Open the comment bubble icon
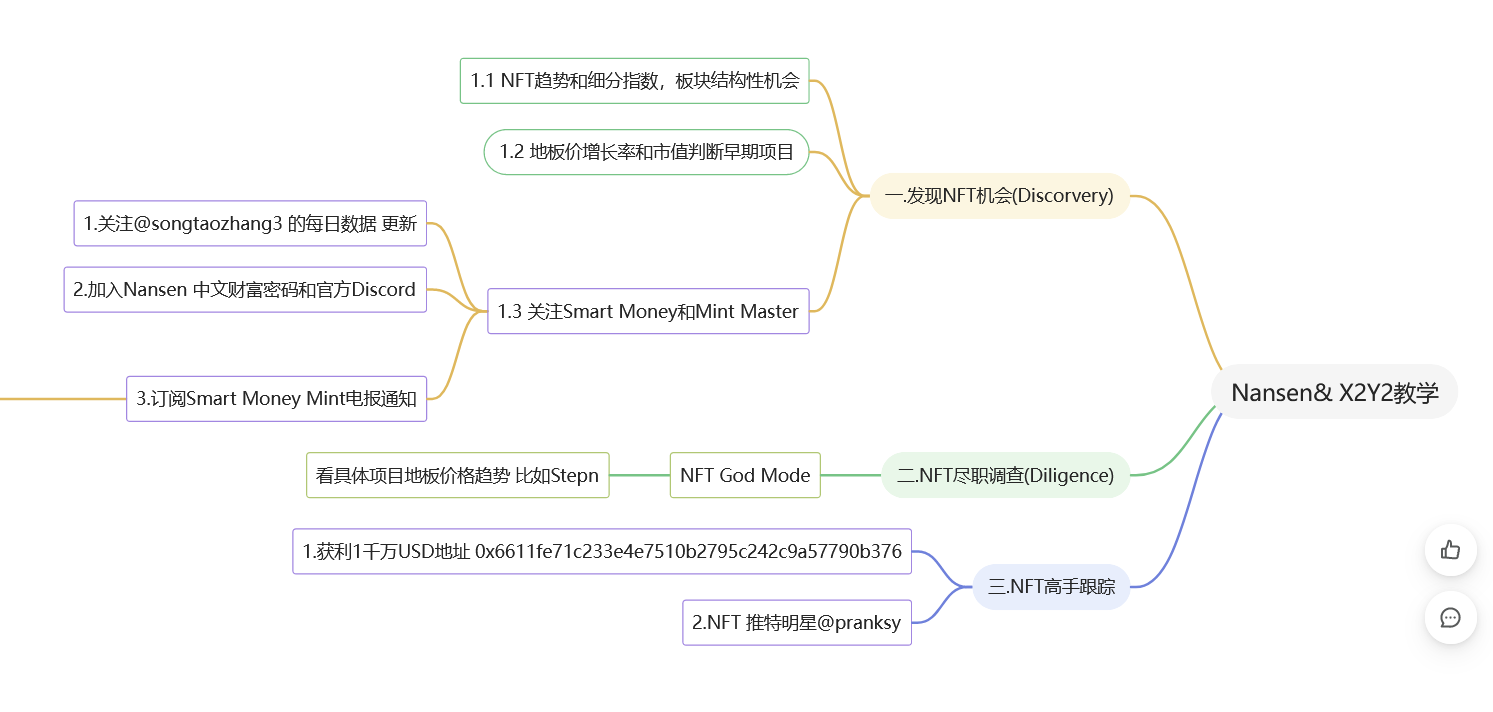 (1451, 618)
